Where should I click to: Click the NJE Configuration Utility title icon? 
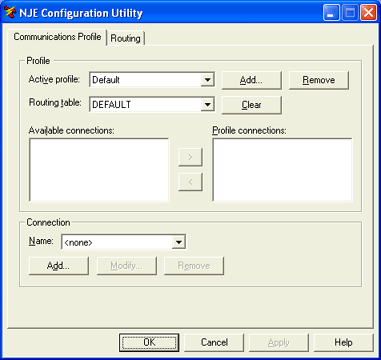[10, 13]
